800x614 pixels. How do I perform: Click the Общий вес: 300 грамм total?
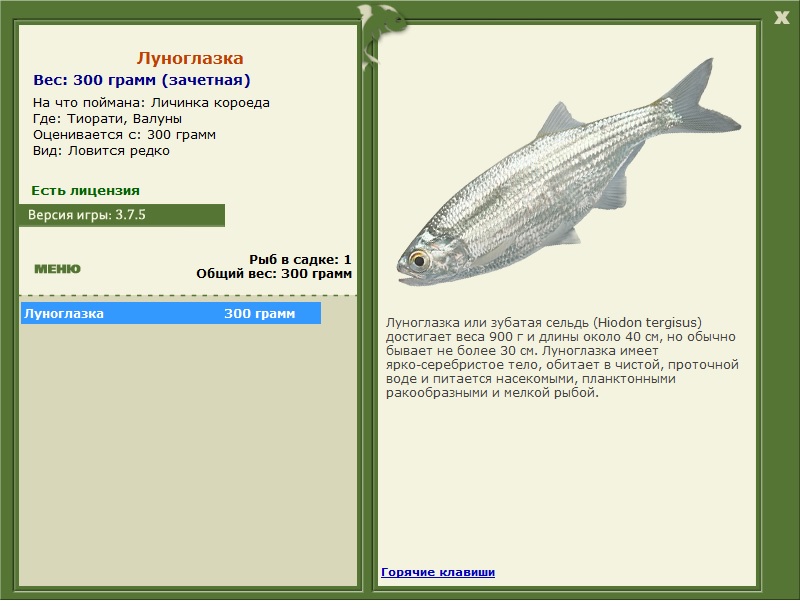coord(274,274)
